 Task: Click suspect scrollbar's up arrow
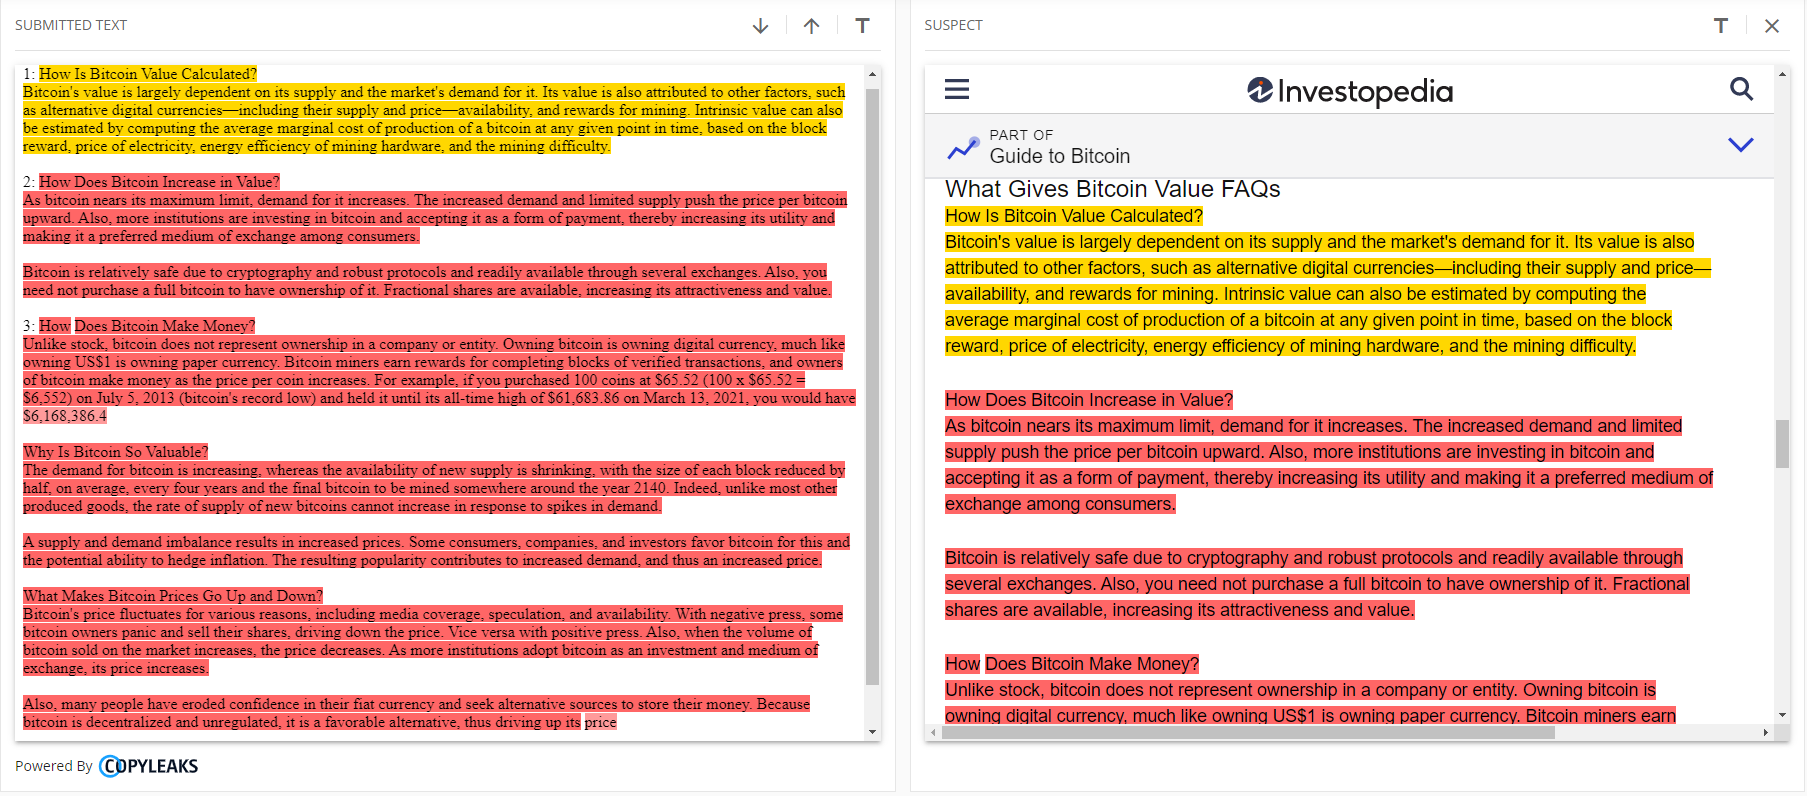tap(1782, 74)
